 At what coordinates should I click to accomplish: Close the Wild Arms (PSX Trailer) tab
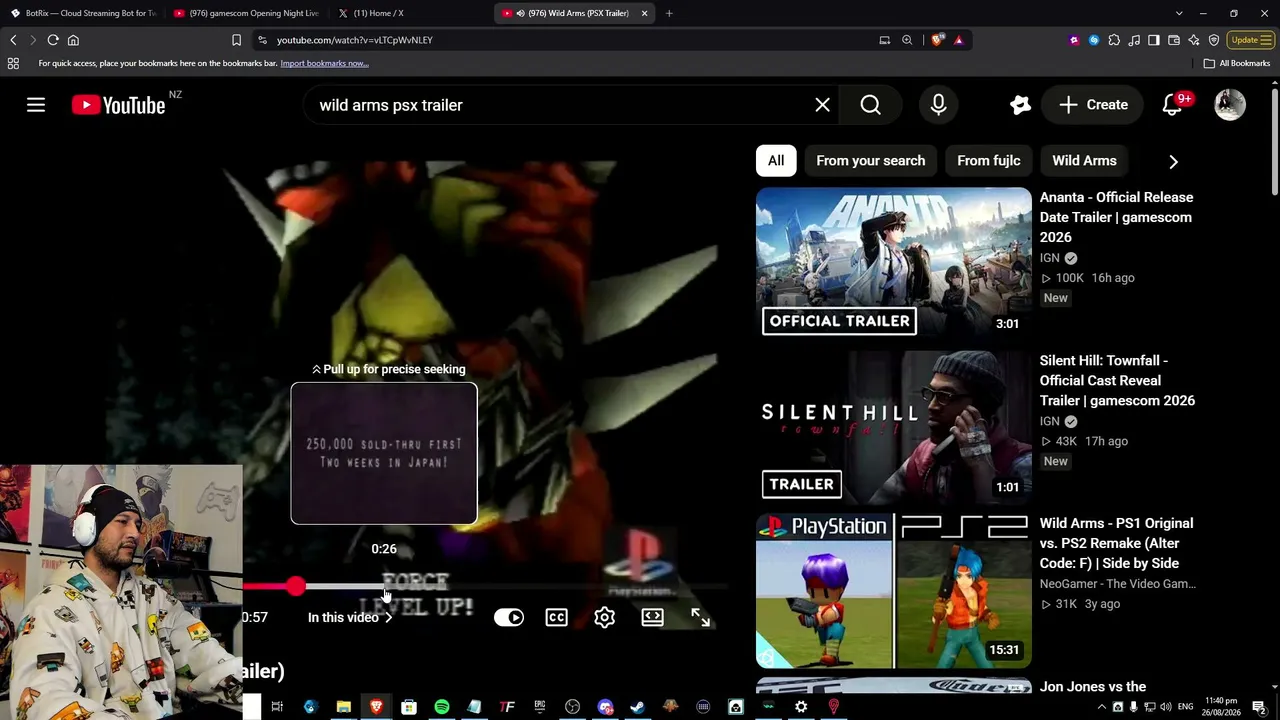[644, 13]
